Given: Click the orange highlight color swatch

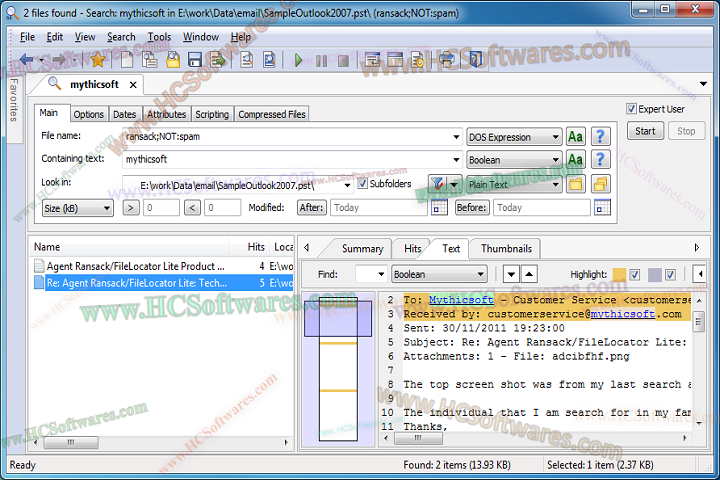Looking at the screenshot, I should click(x=619, y=275).
